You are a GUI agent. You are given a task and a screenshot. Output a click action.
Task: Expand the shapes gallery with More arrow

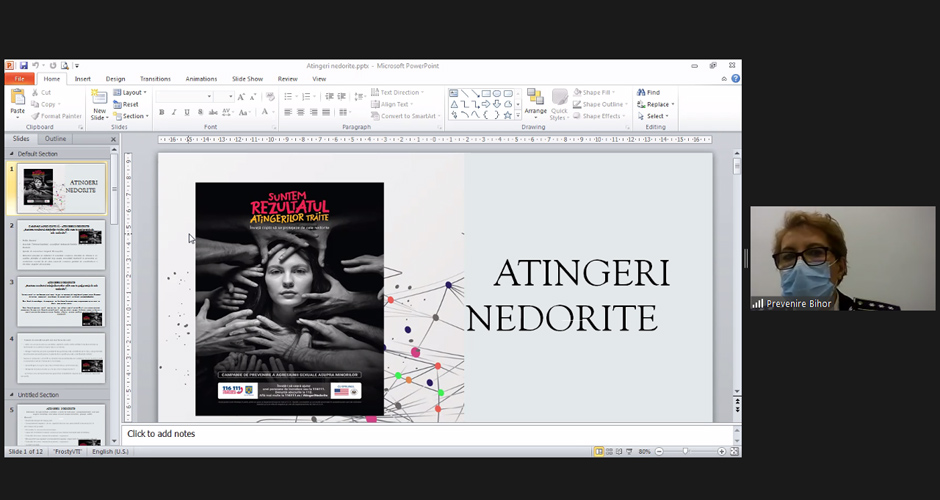click(518, 115)
